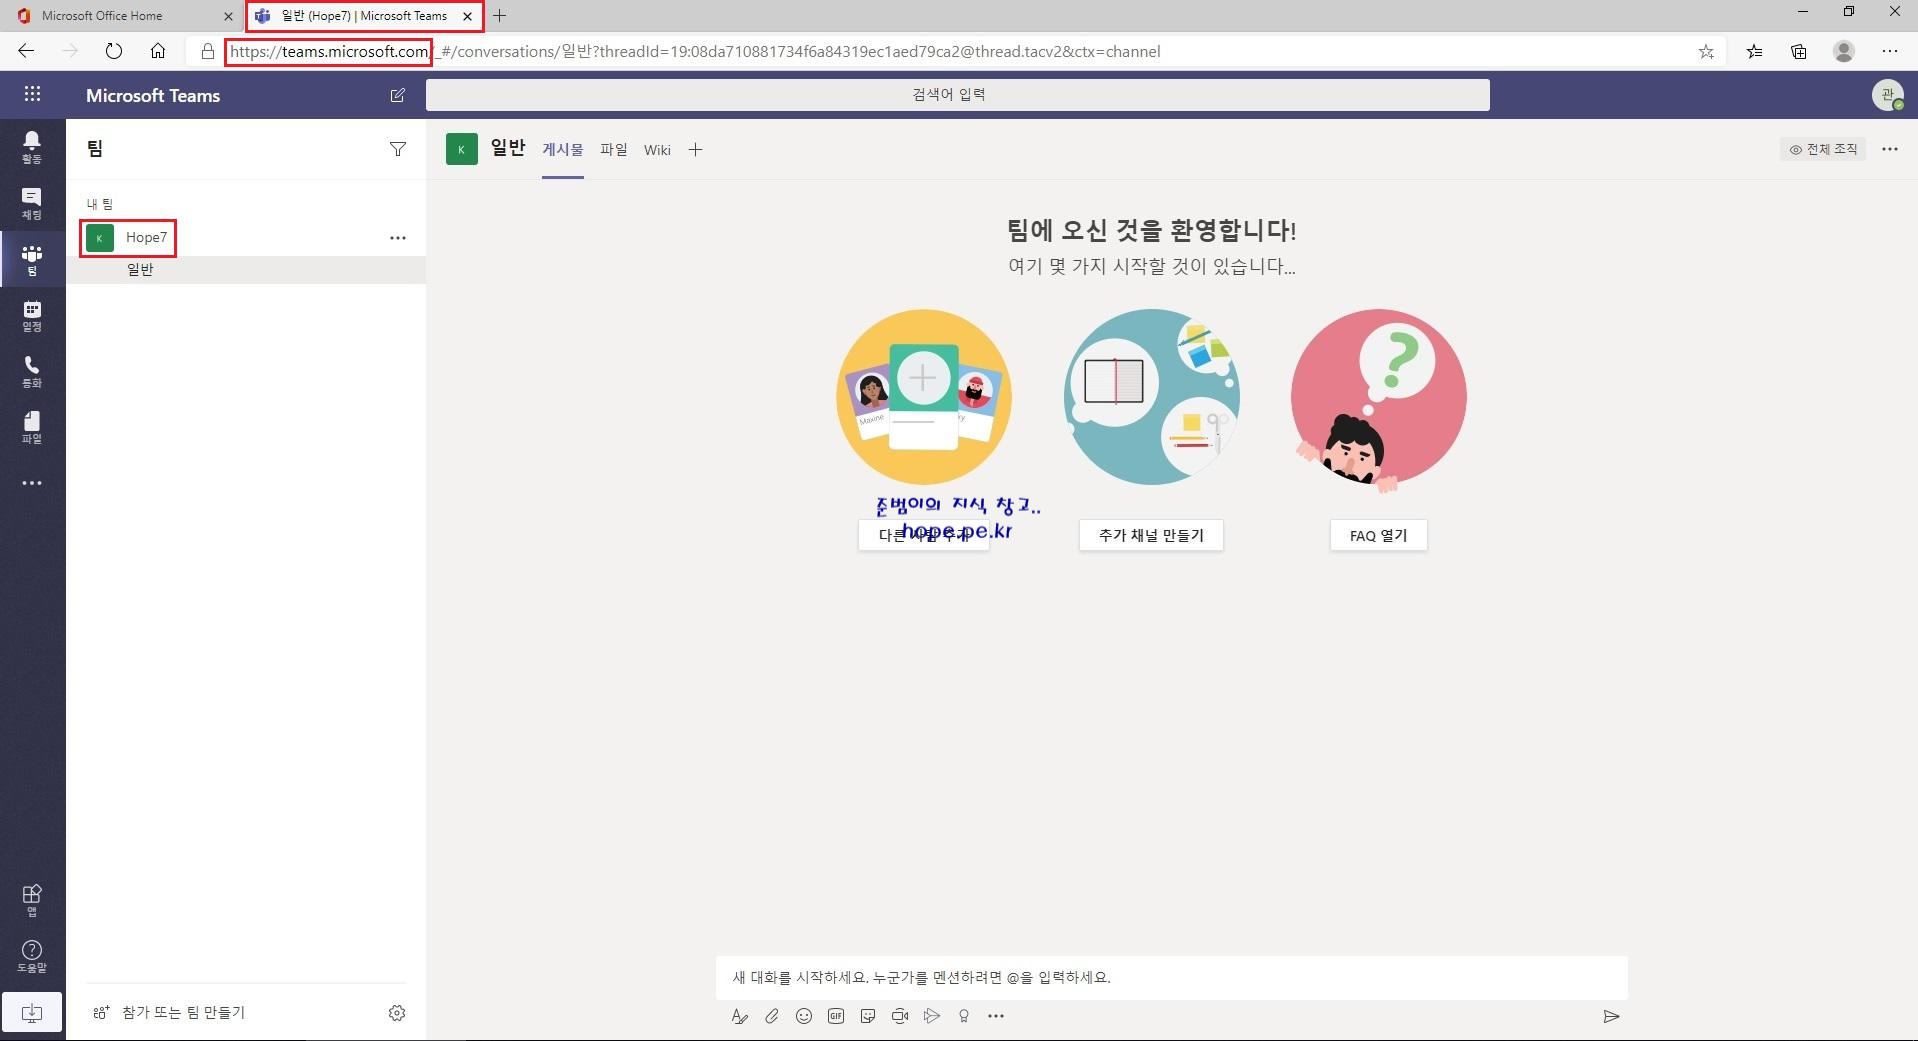This screenshot has height=1041, width=1918.
Task: Open the browser profile icon
Action: [x=1844, y=52]
